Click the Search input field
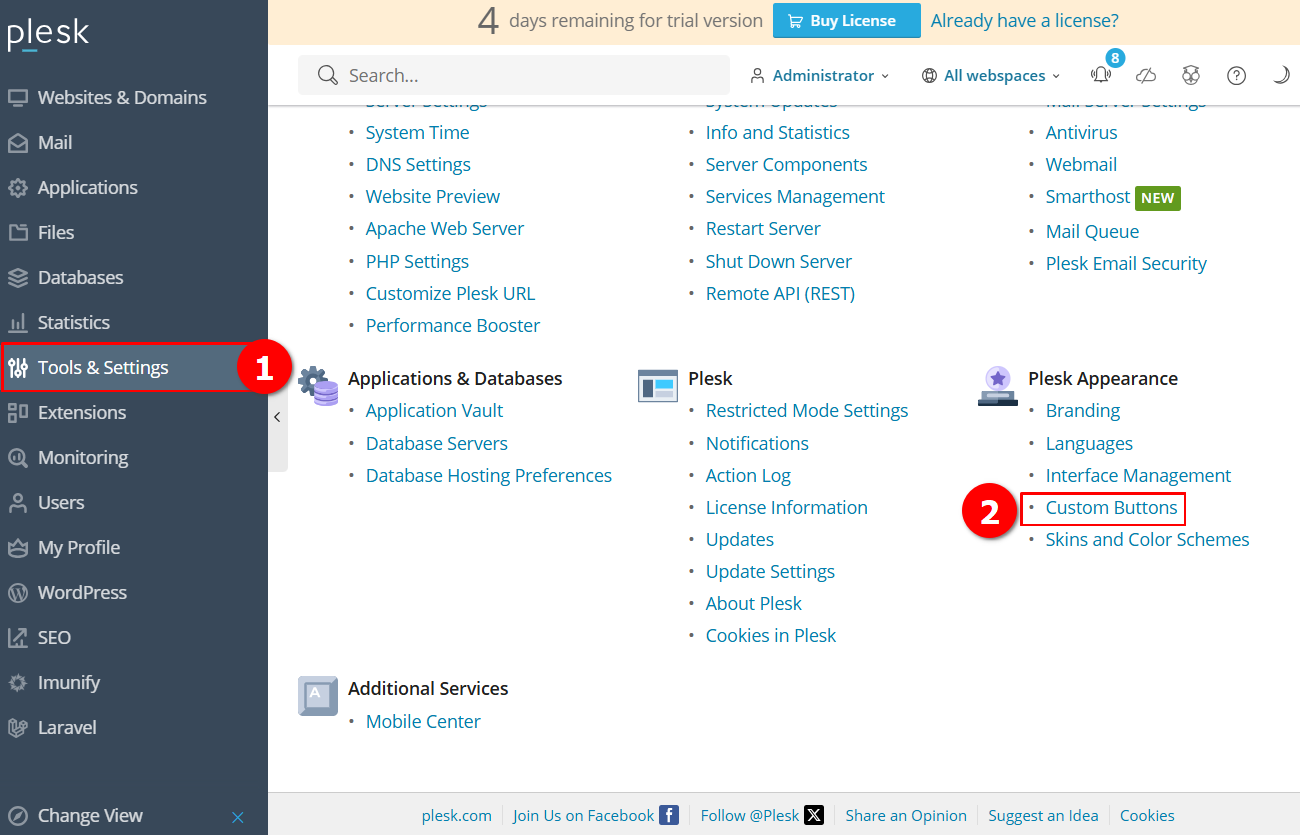 pos(514,75)
